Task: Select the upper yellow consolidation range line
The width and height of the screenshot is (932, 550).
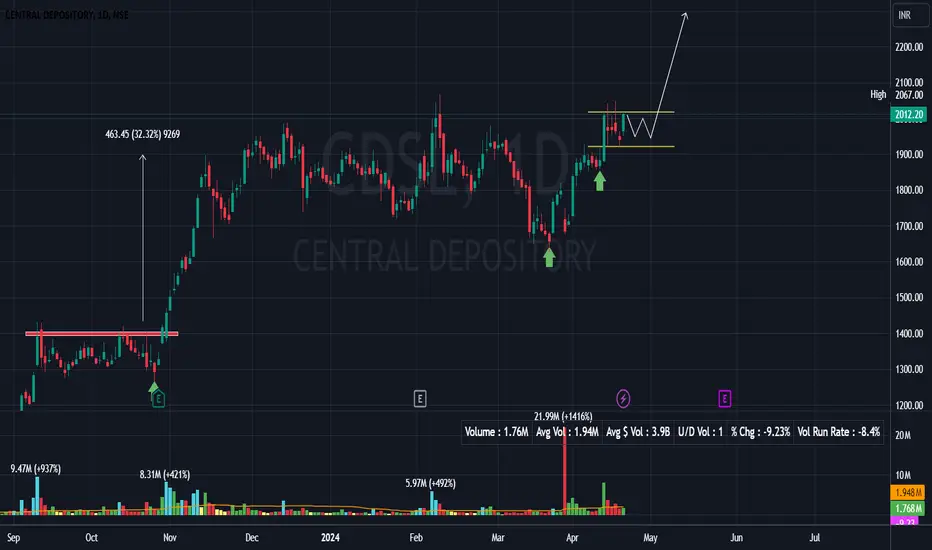Action: click(631, 112)
